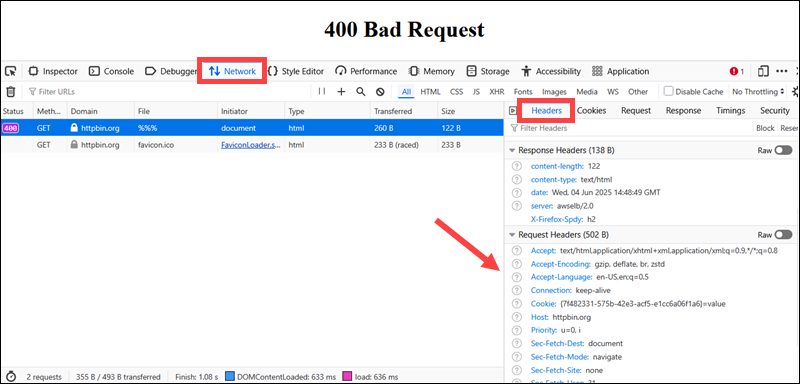
Task: Open the devtools three-dot menu
Action: [782, 71]
